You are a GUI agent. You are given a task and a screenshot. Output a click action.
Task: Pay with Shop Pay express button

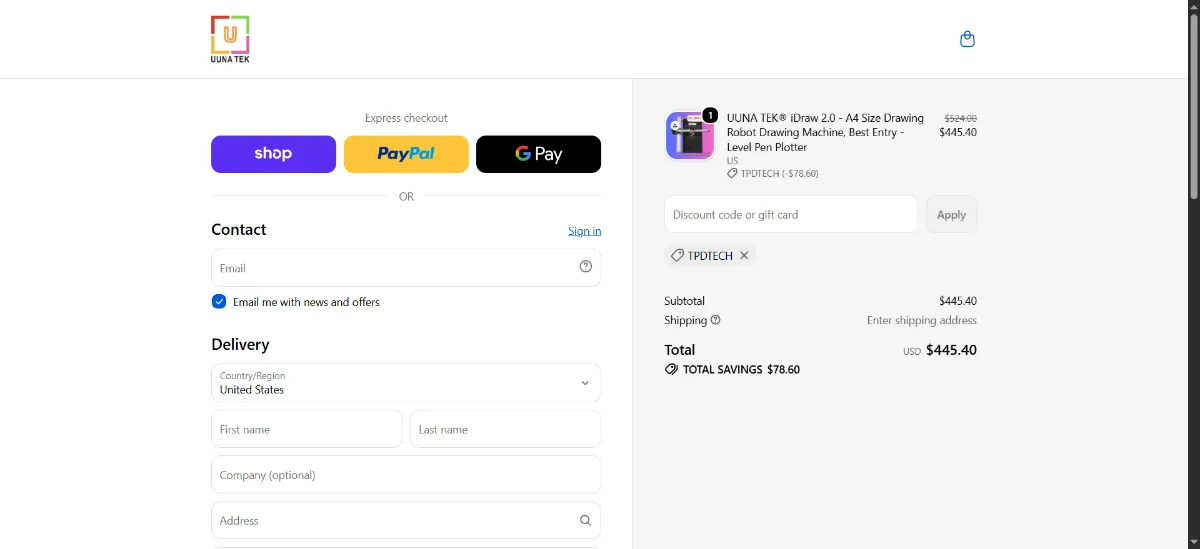click(x=273, y=154)
